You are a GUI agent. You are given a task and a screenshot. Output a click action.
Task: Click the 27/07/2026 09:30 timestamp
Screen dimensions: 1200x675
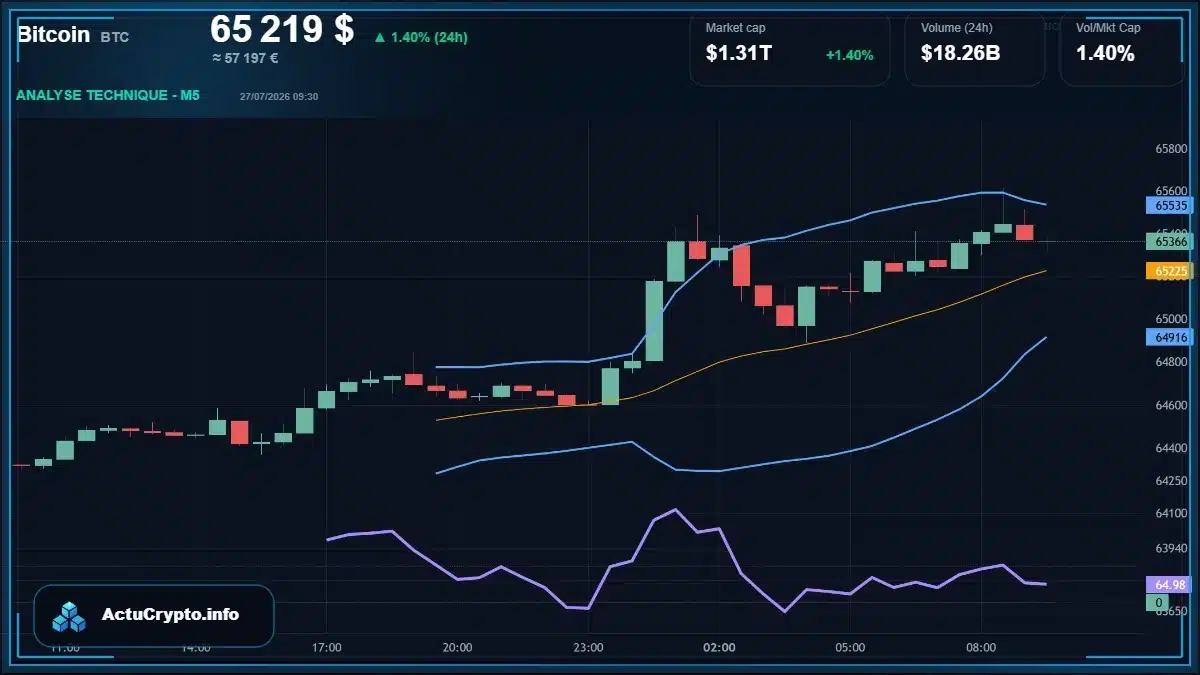279,96
